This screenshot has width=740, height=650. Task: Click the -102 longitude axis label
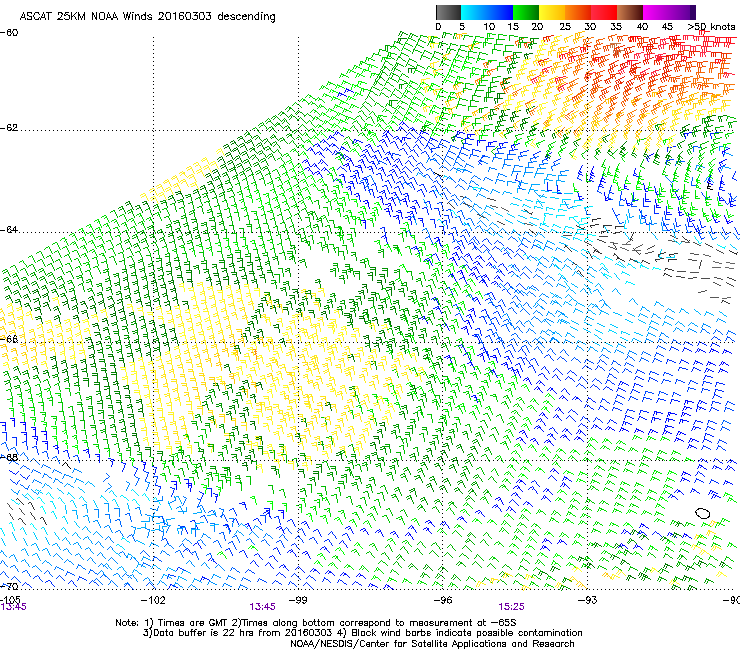click(x=153, y=600)
